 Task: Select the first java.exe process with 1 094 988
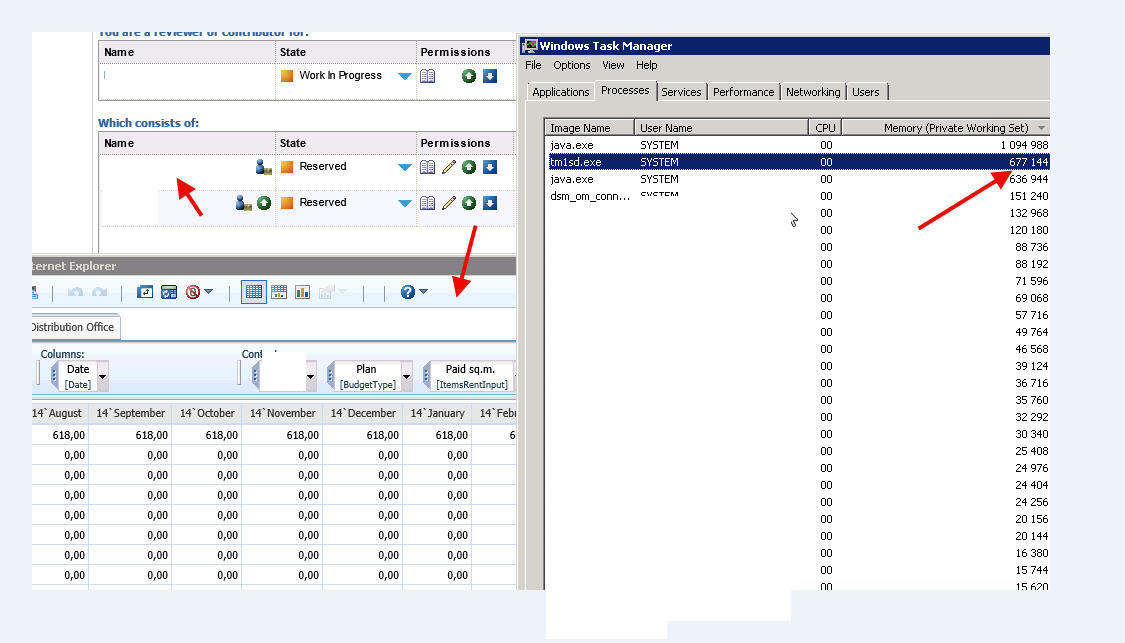pyautogui.click(x=799, y=145)
